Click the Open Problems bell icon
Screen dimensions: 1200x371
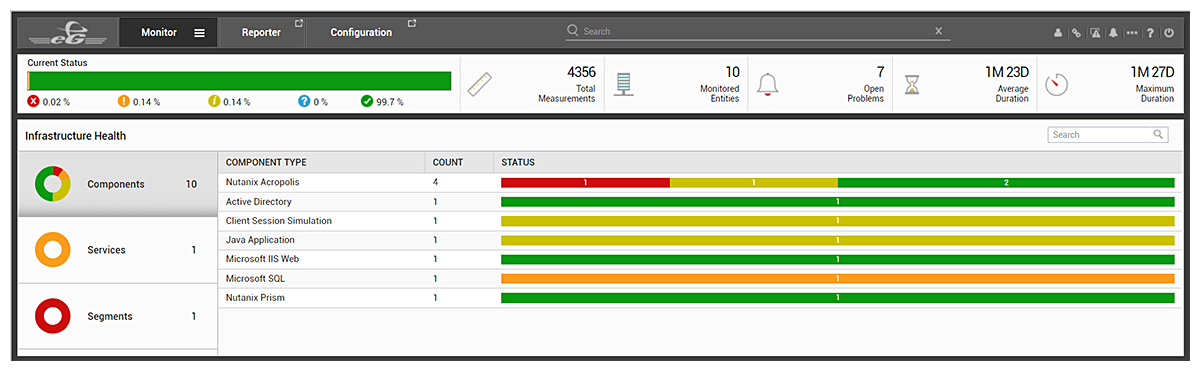767,85
